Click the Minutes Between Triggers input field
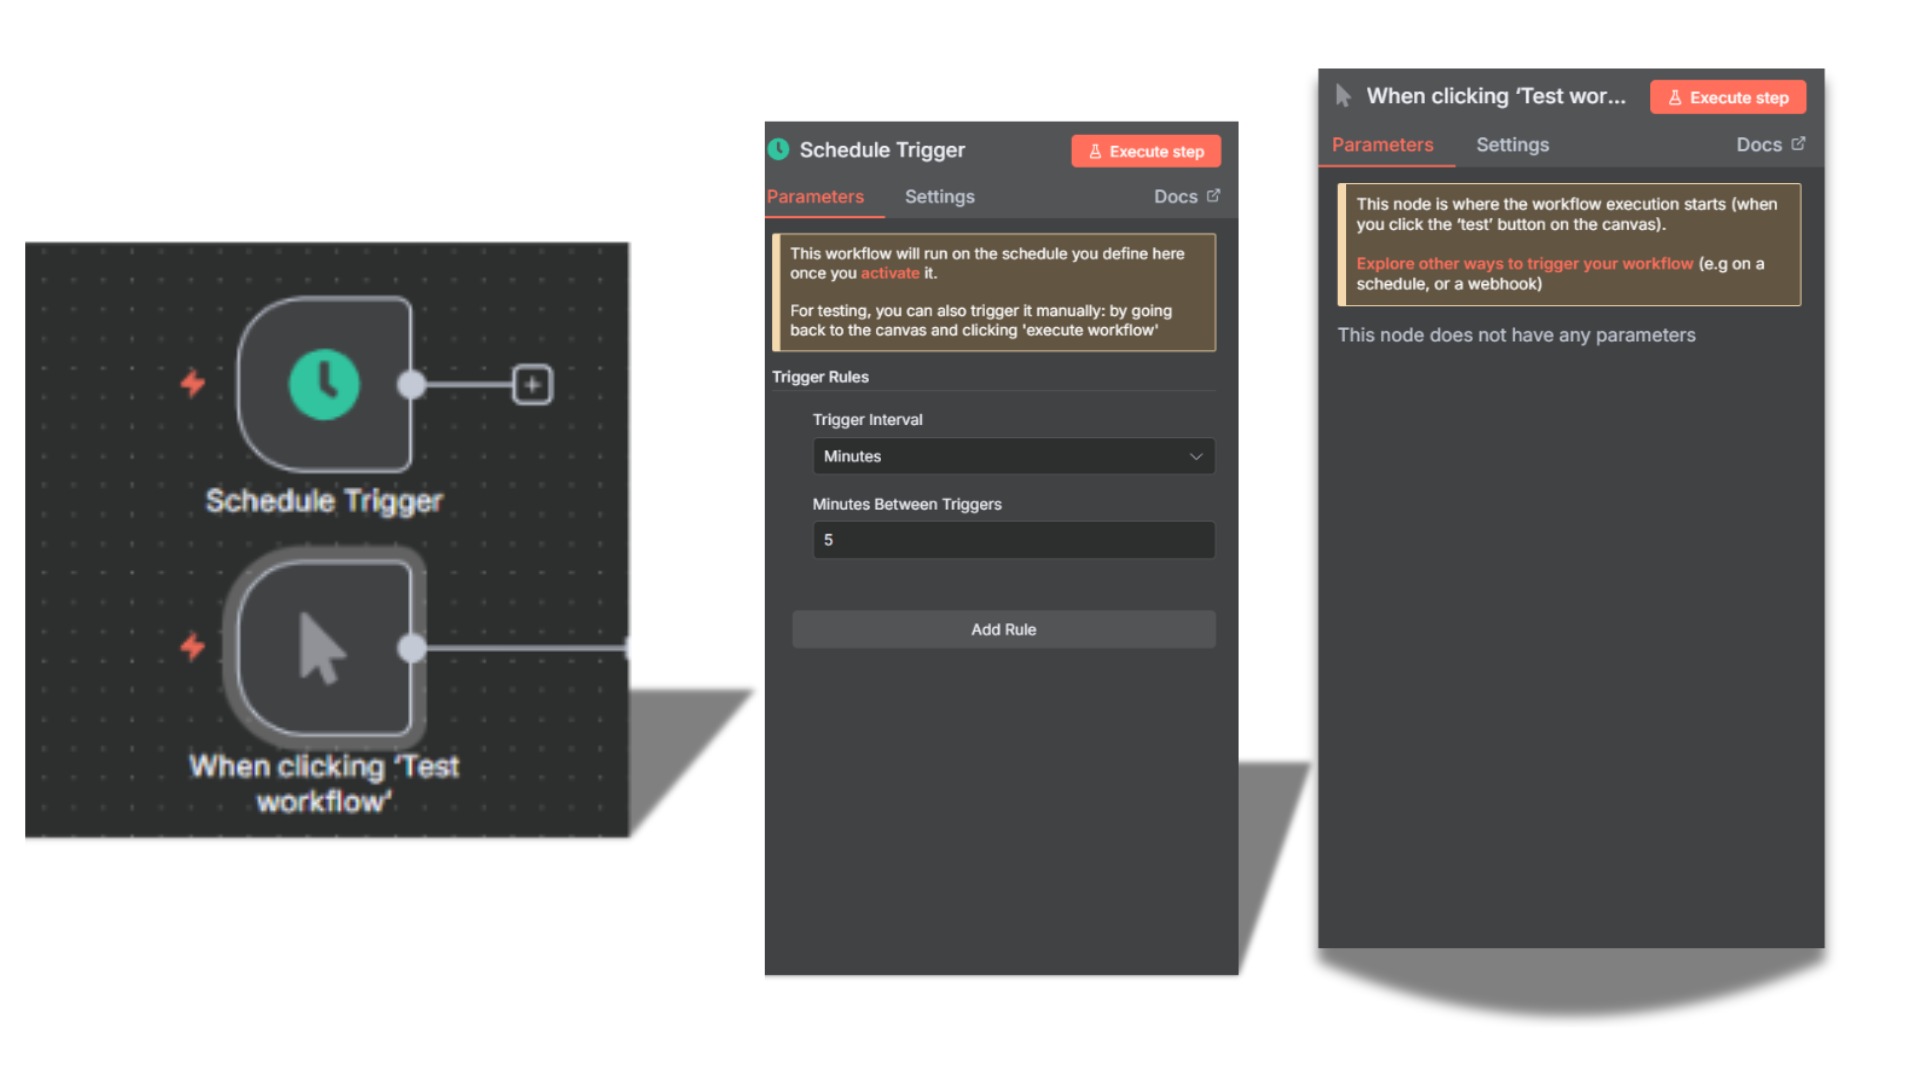Screen dimensions: 1920x1080 coord(1012,540)
